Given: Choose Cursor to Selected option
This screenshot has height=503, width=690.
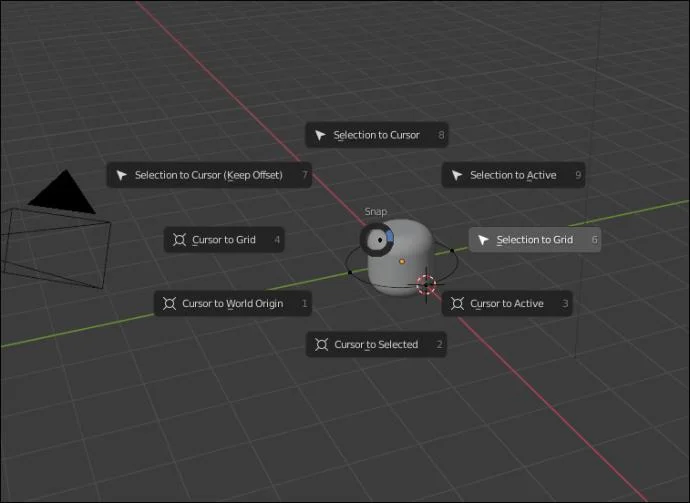Looking at the screenshot, I should (376, 344).
